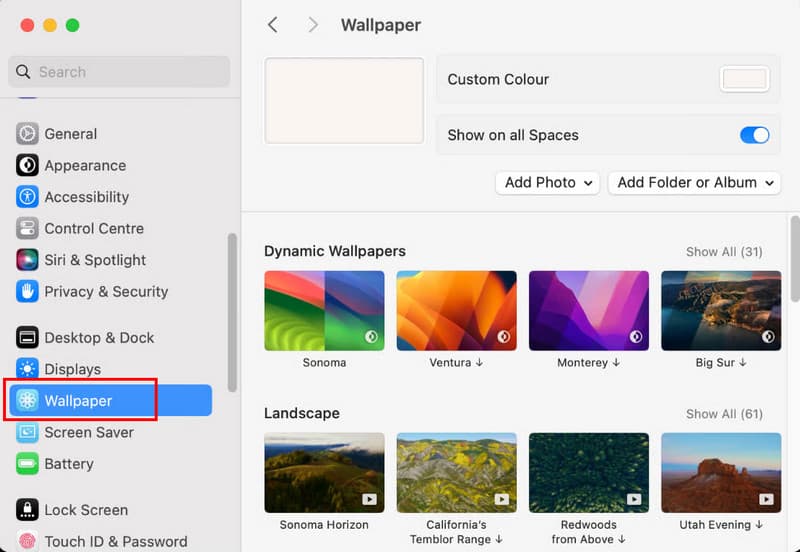Click the back navigation arrow
Screen dimensions: 800x552
pos(273,25)
